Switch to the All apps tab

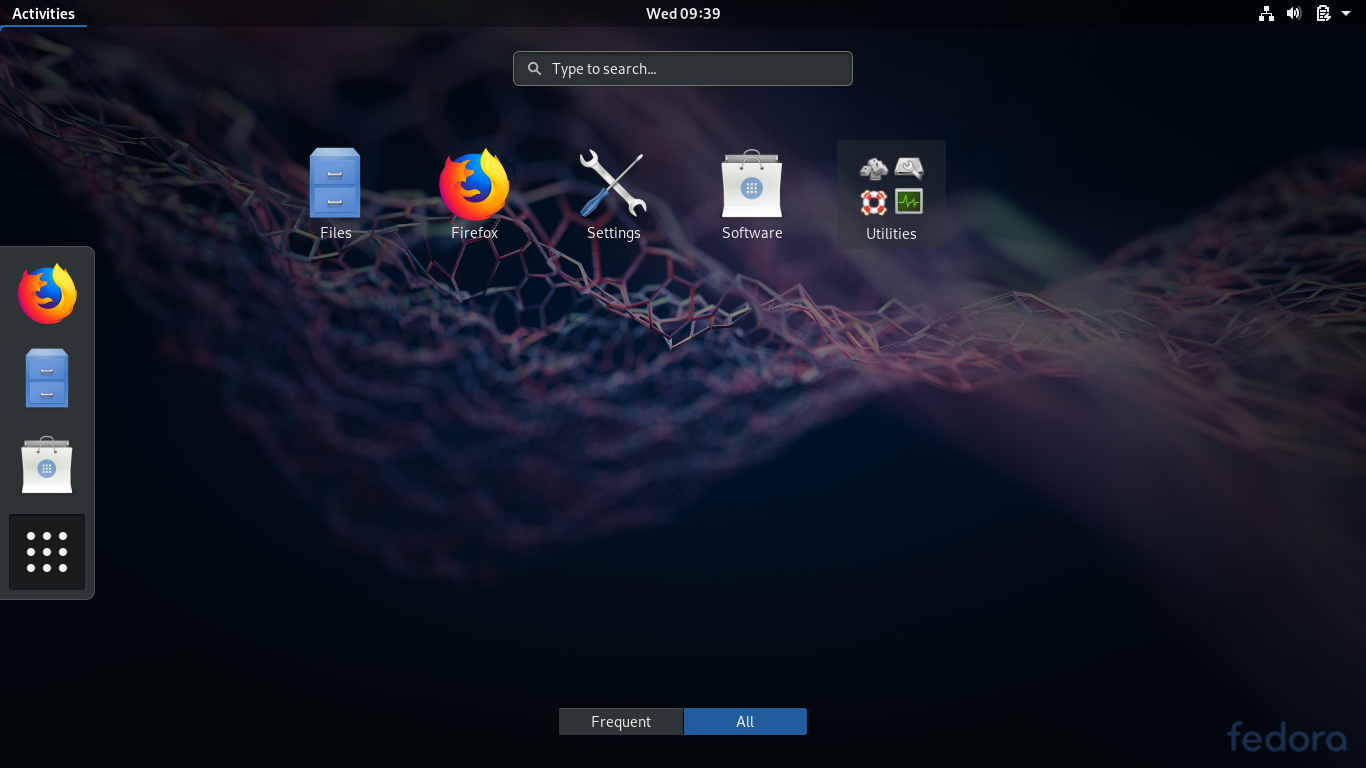(x=745, y=722)
